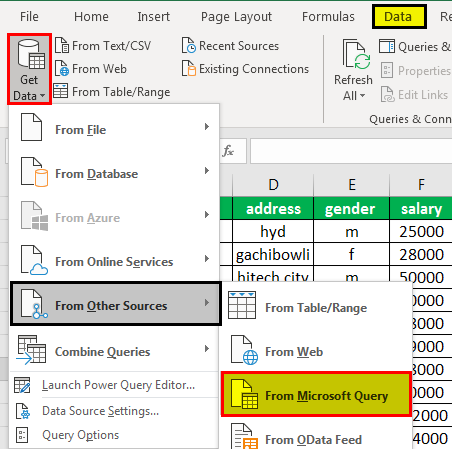
Task: Click the From Online Services icon
Action: point(34,260)
